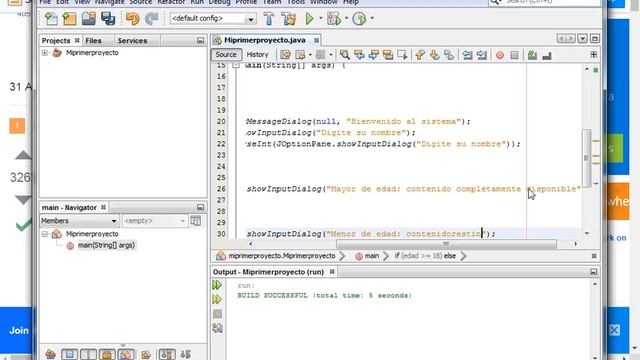Open the Profile Project dropdown arrow
The width and height of the screenshot is (640, 360).
(x=372, y=18)
